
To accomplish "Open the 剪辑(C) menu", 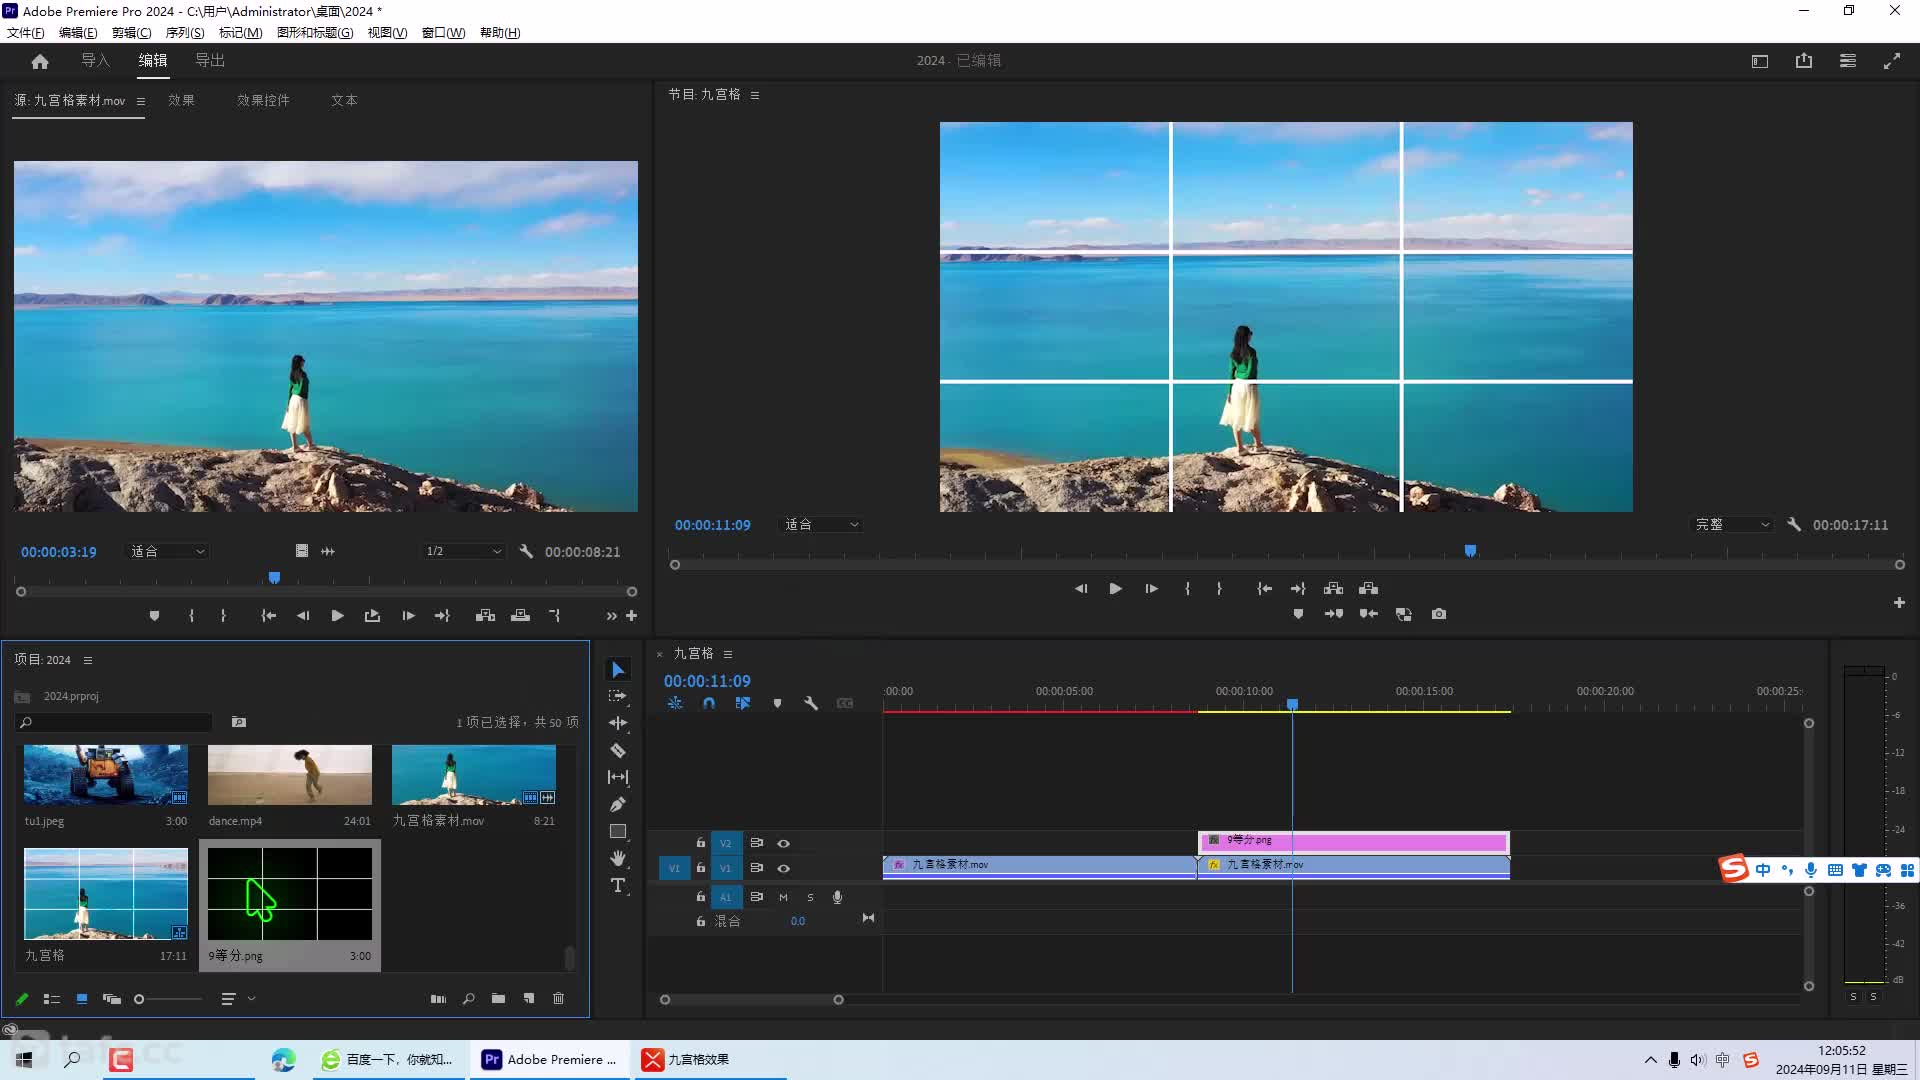I will (131, 32).
